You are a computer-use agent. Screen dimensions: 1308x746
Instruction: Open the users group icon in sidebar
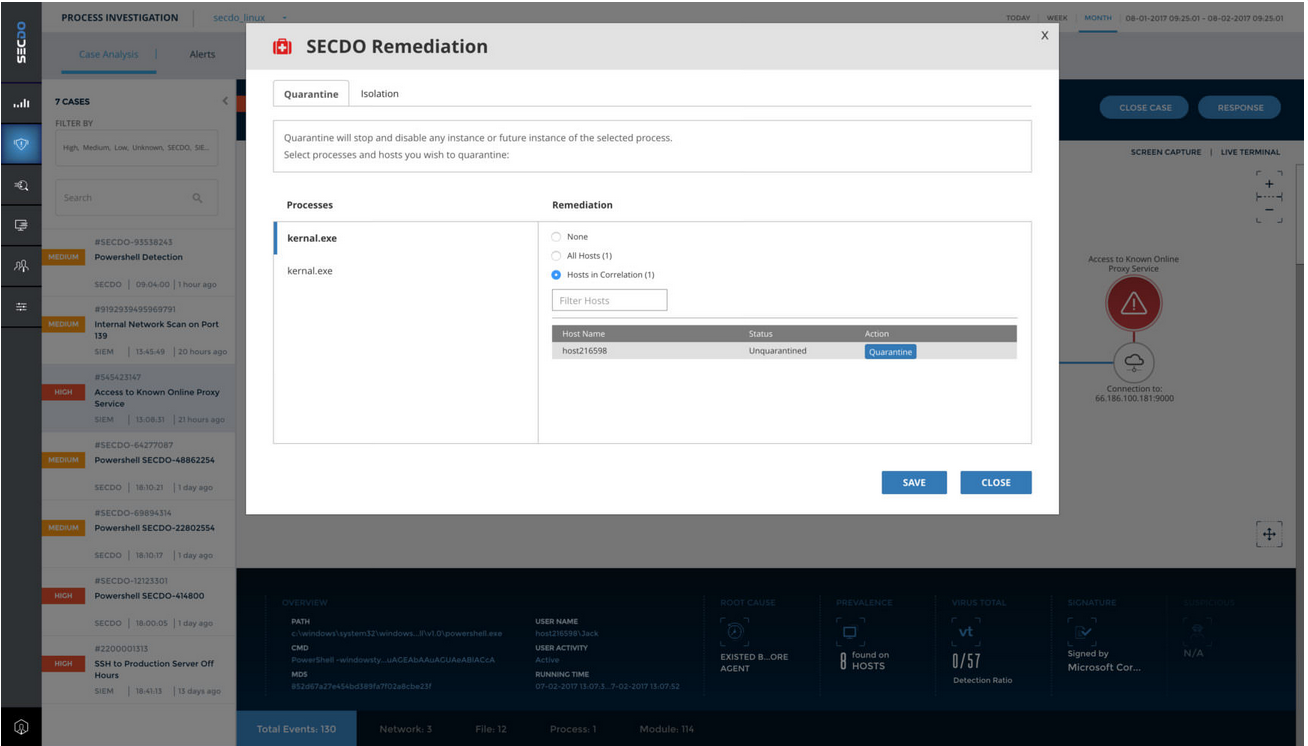tap(21, 266)
